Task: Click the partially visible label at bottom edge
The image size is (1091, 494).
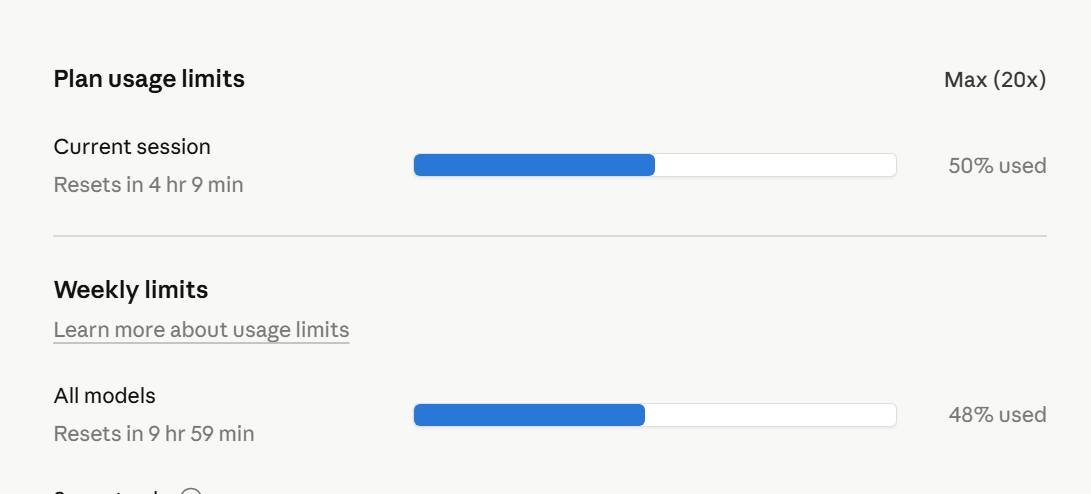Action: (x=111, y=491)
